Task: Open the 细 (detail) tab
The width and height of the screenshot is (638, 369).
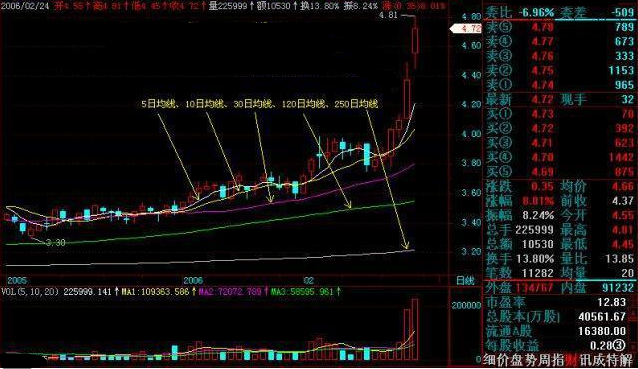Action: [489, 360]
